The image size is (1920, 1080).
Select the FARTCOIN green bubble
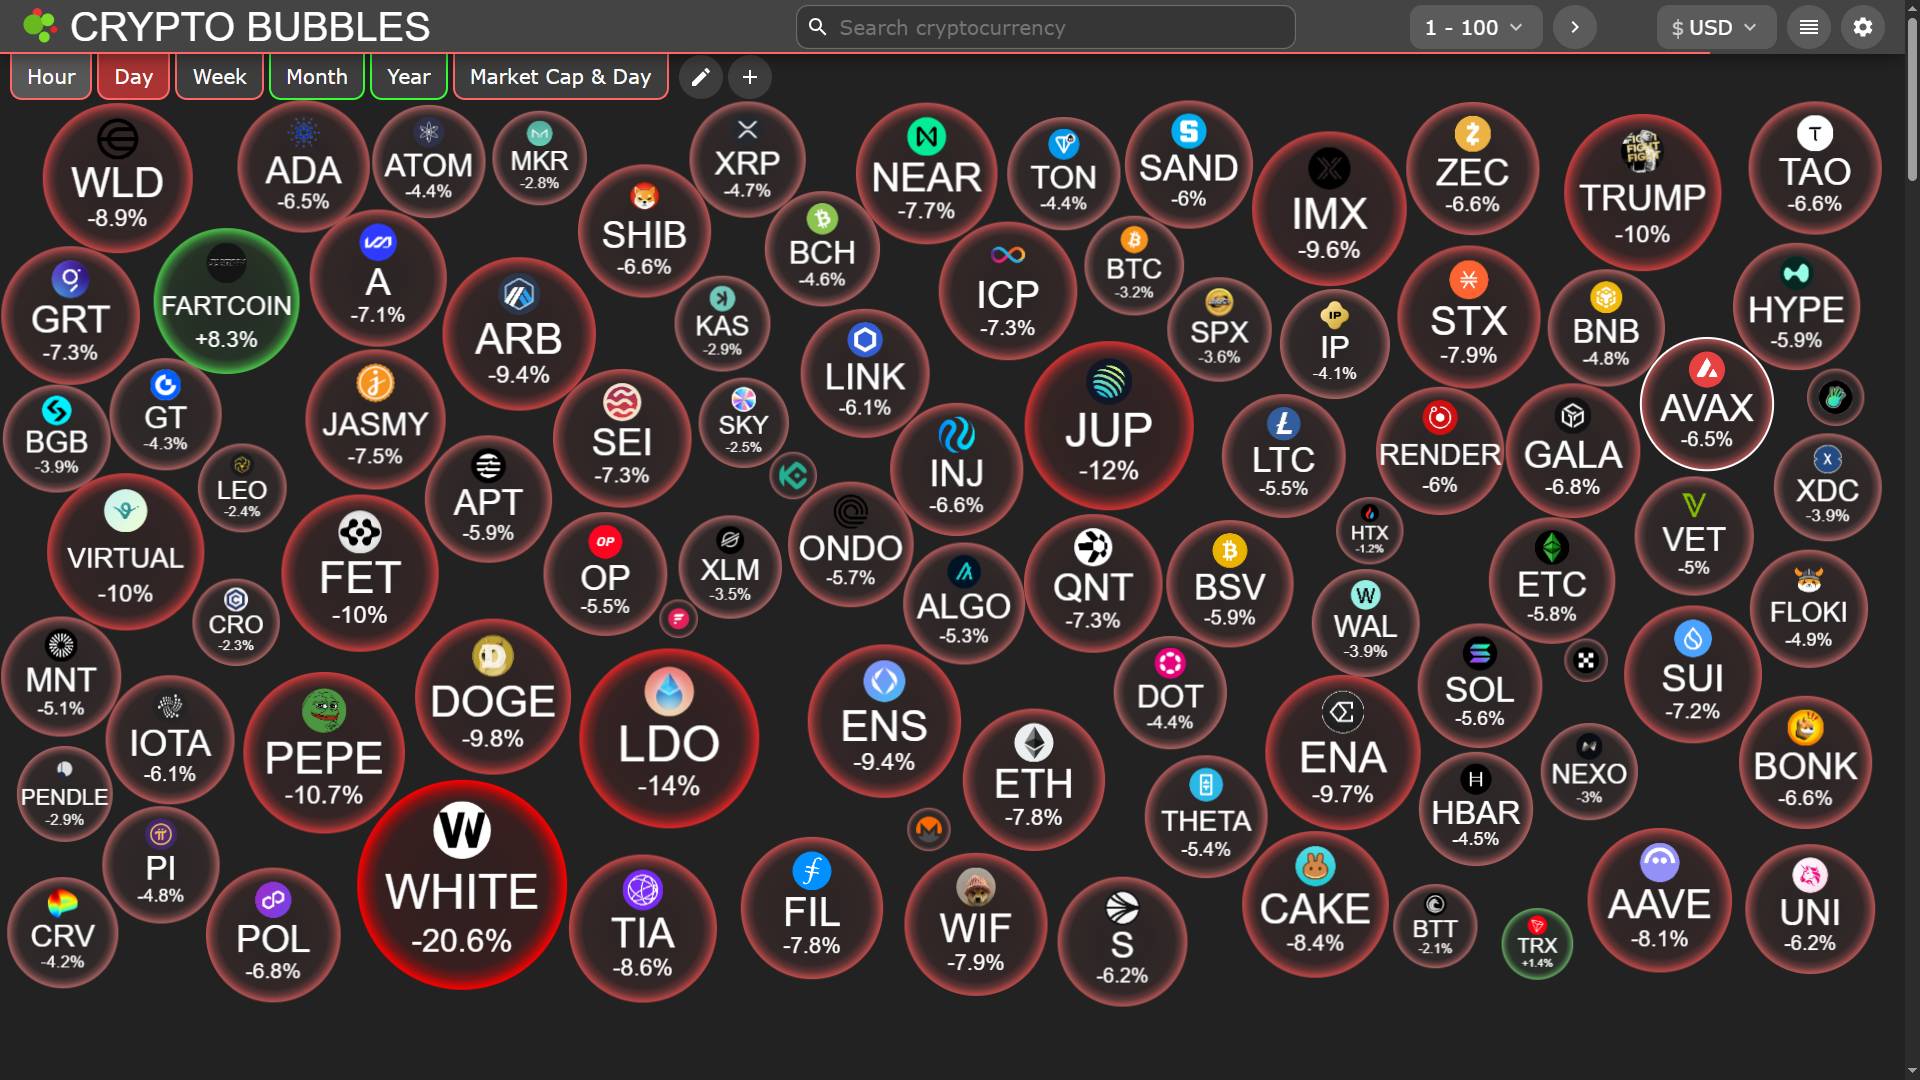[x=227, y=301]
